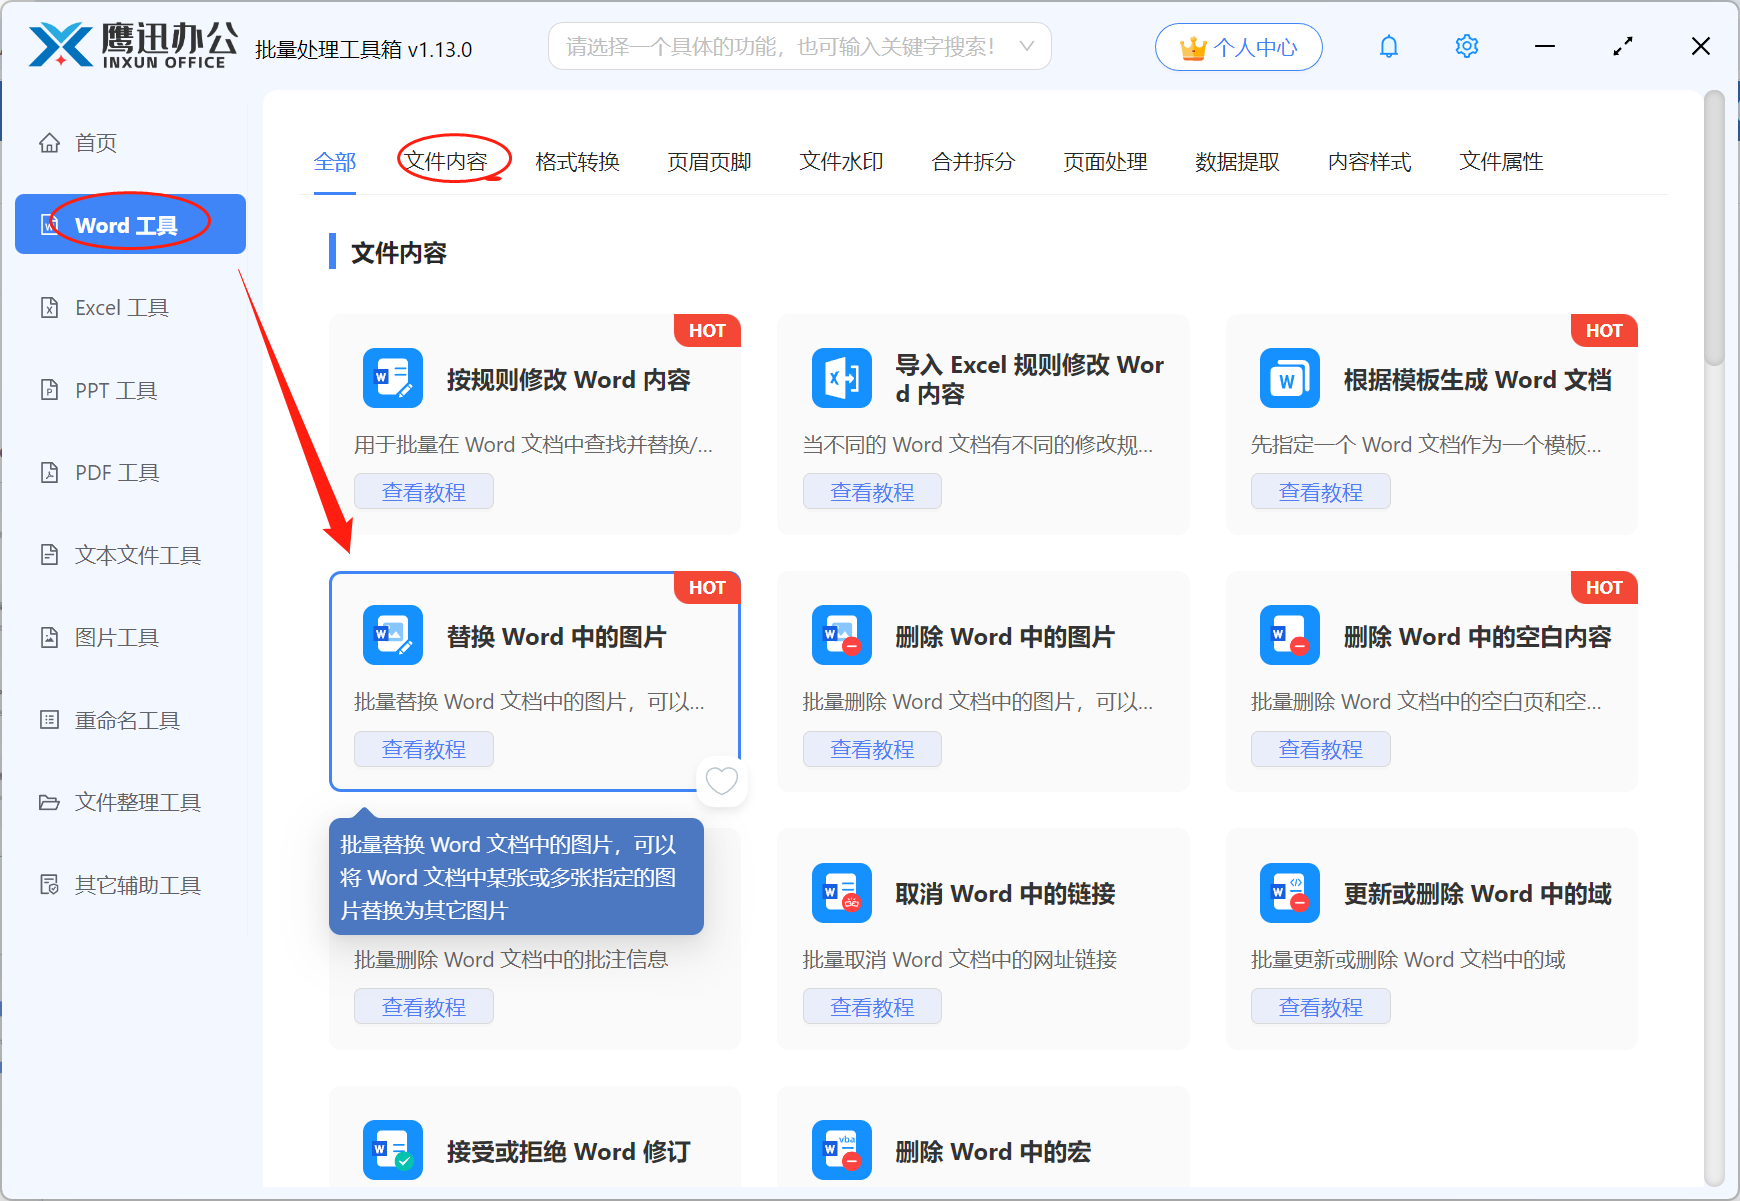The image size is (1740, 1201).
Task: Select 其它辅助工具 in the sidebar
Action: tap(136, 884)
